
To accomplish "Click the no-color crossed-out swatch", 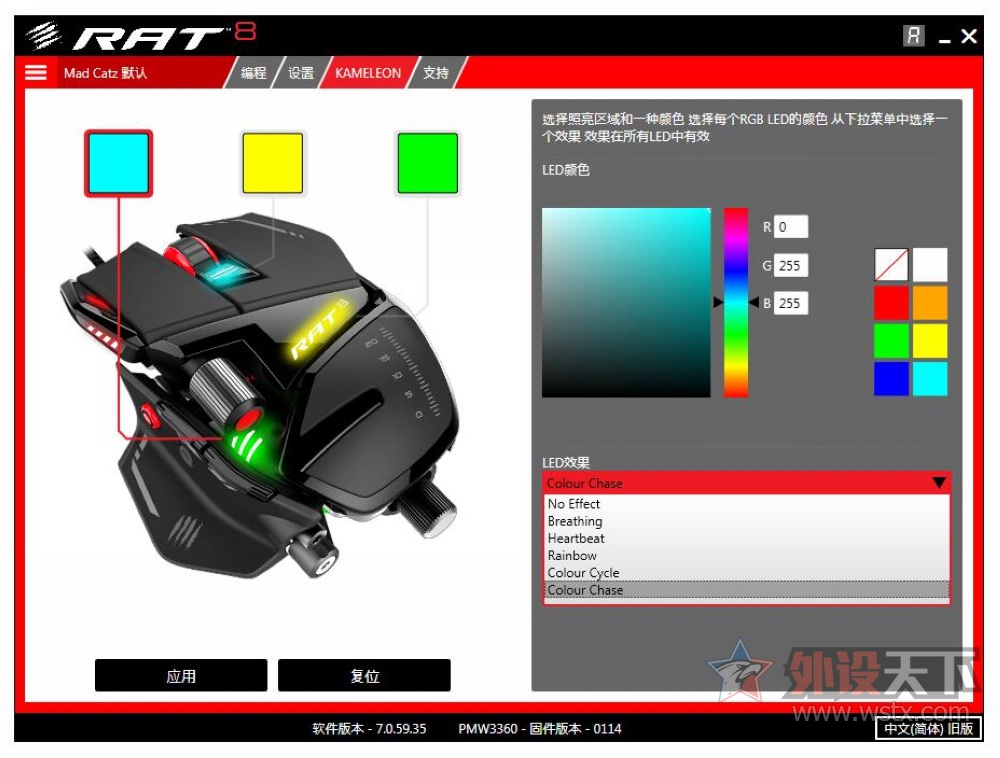I will (x=891, y=264).
